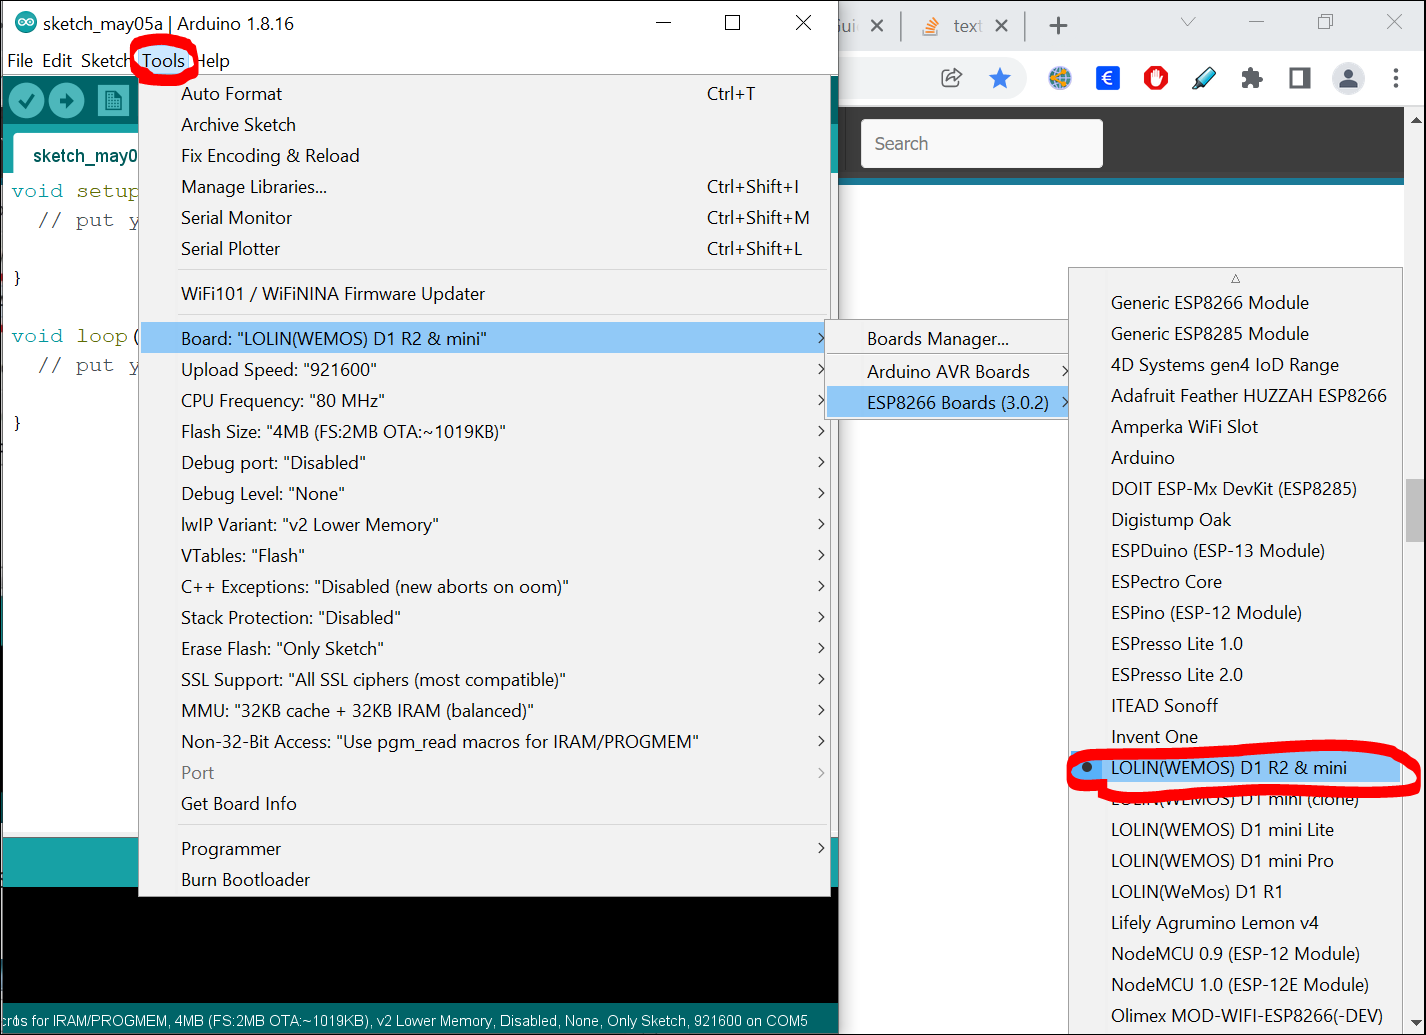1426x1035 pixels.
Task: Expand the Debug Level submenu
Action: [x=484, y=493]
